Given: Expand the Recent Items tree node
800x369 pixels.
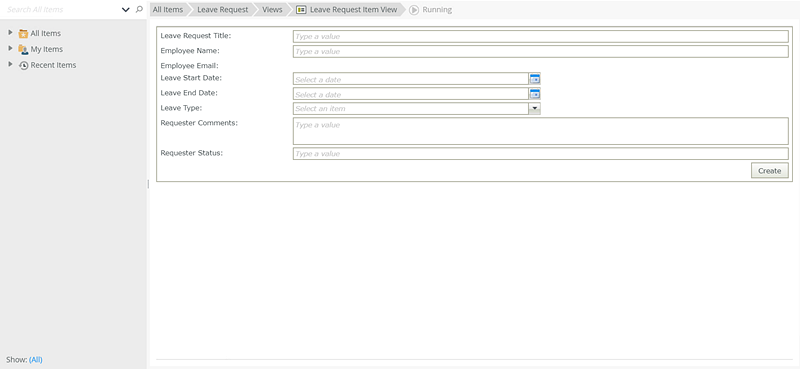Looking at the screenshot, I should [x=10, y=64].
